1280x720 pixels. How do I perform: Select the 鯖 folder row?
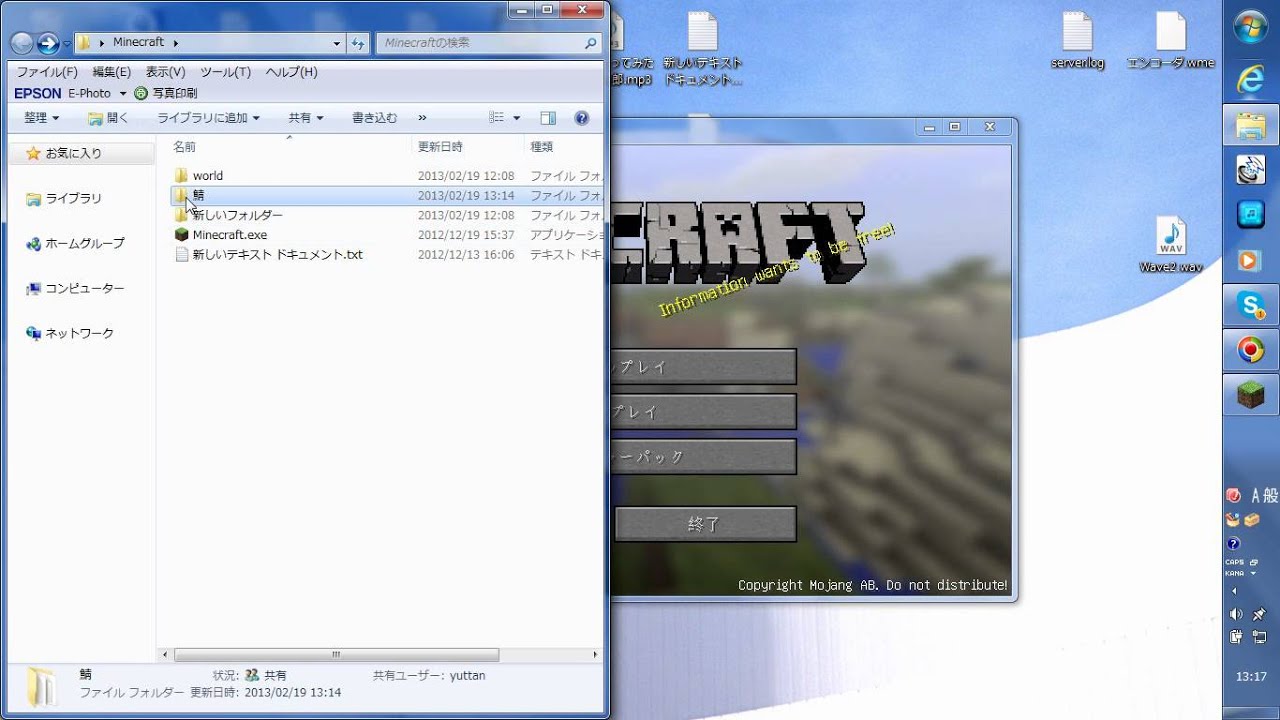(x=387, y=196)
